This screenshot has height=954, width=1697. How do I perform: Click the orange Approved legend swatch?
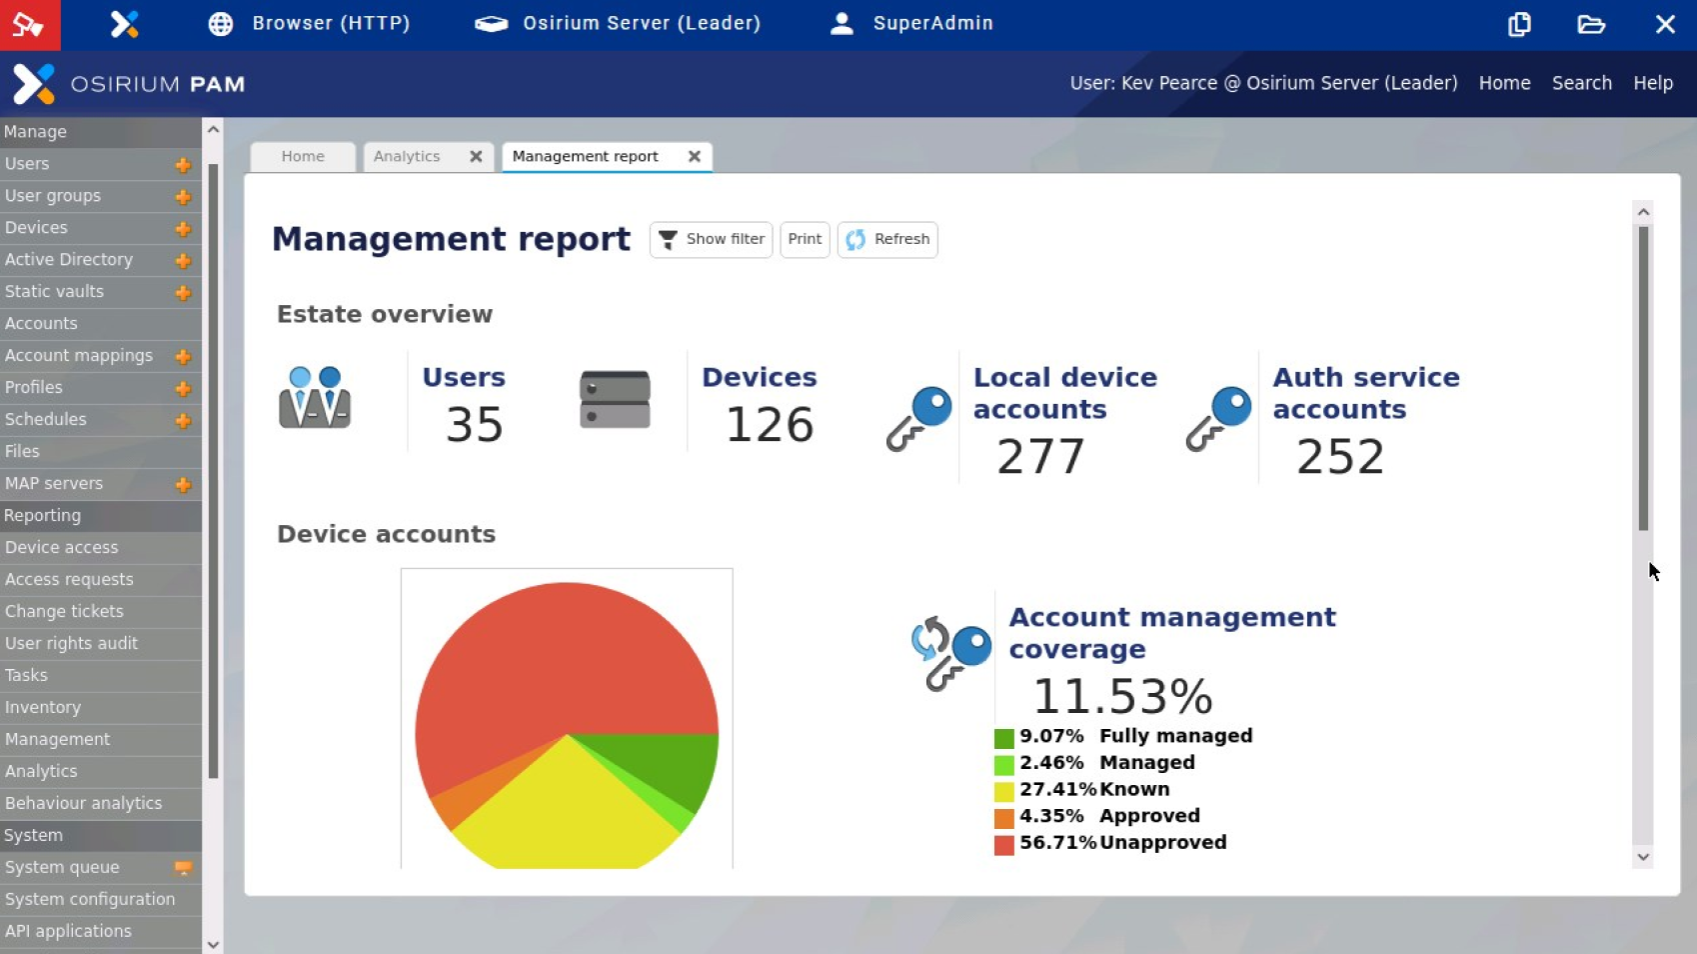coord(1004,818)
